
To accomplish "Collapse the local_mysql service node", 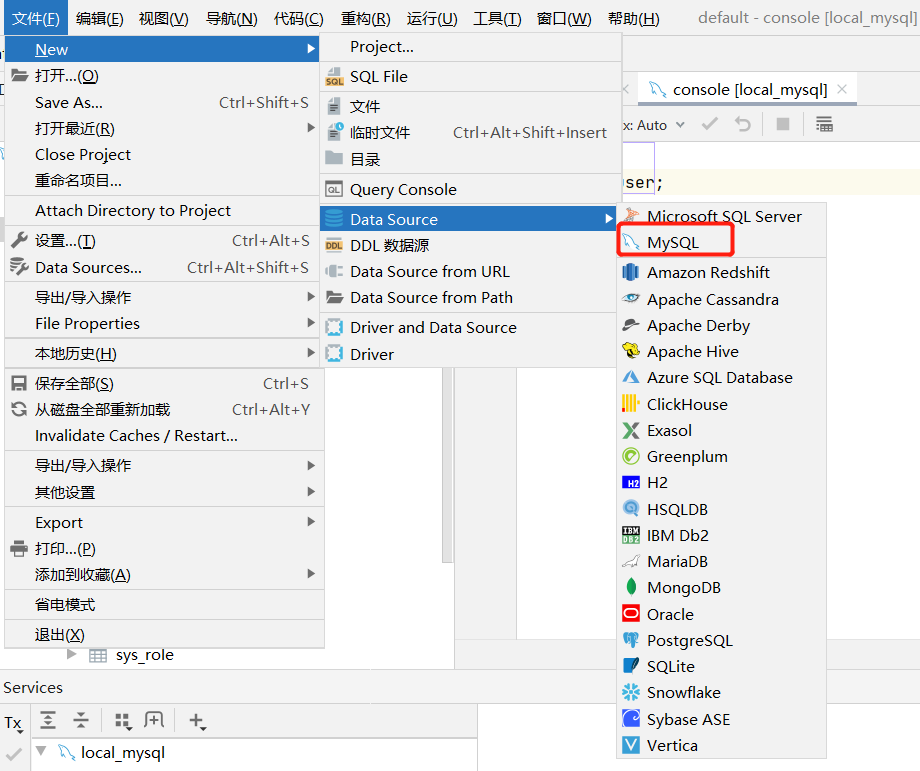I will point(41,751).
